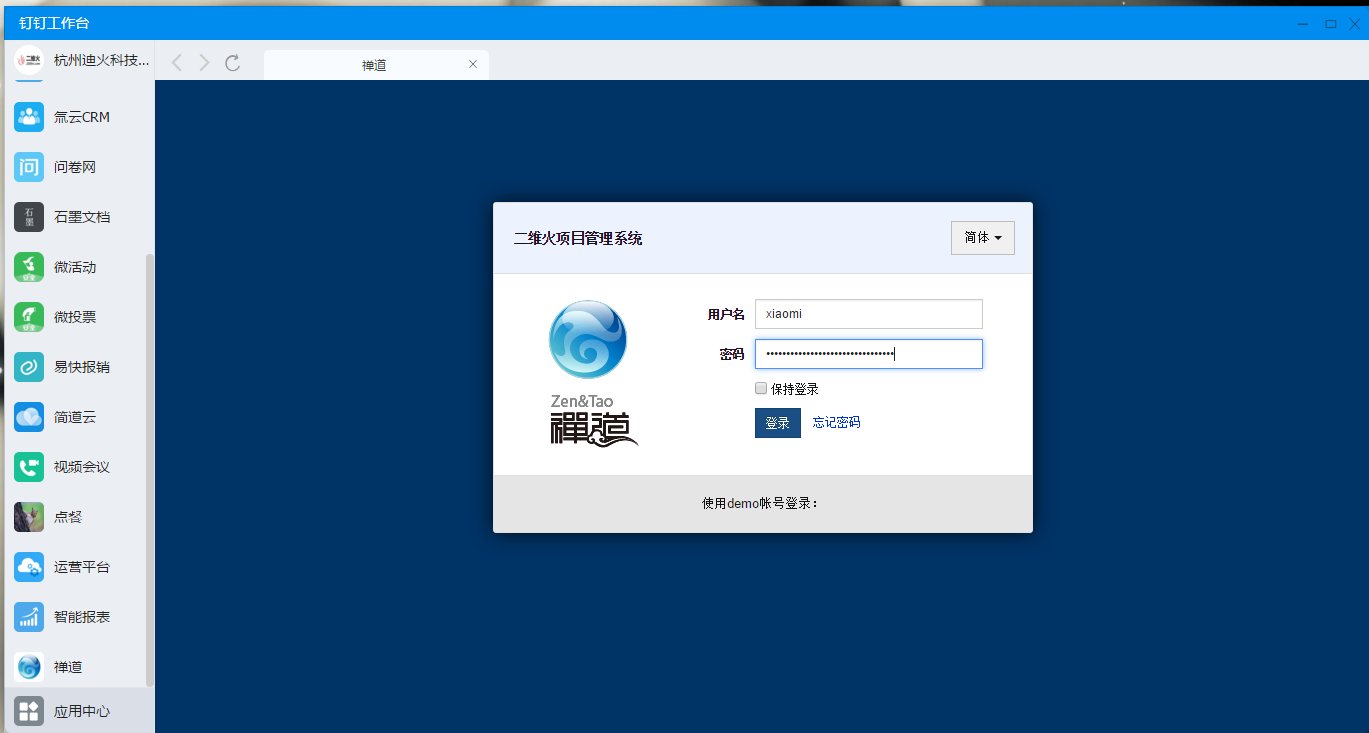
Task: Tick the 保持登录 checkbox
Action: tap(761, 388)
